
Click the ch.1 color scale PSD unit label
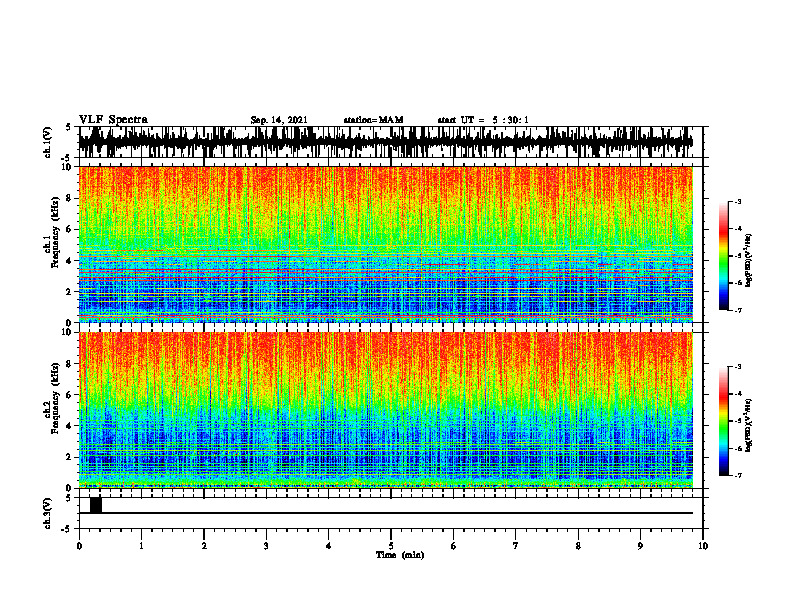point(749,261)
